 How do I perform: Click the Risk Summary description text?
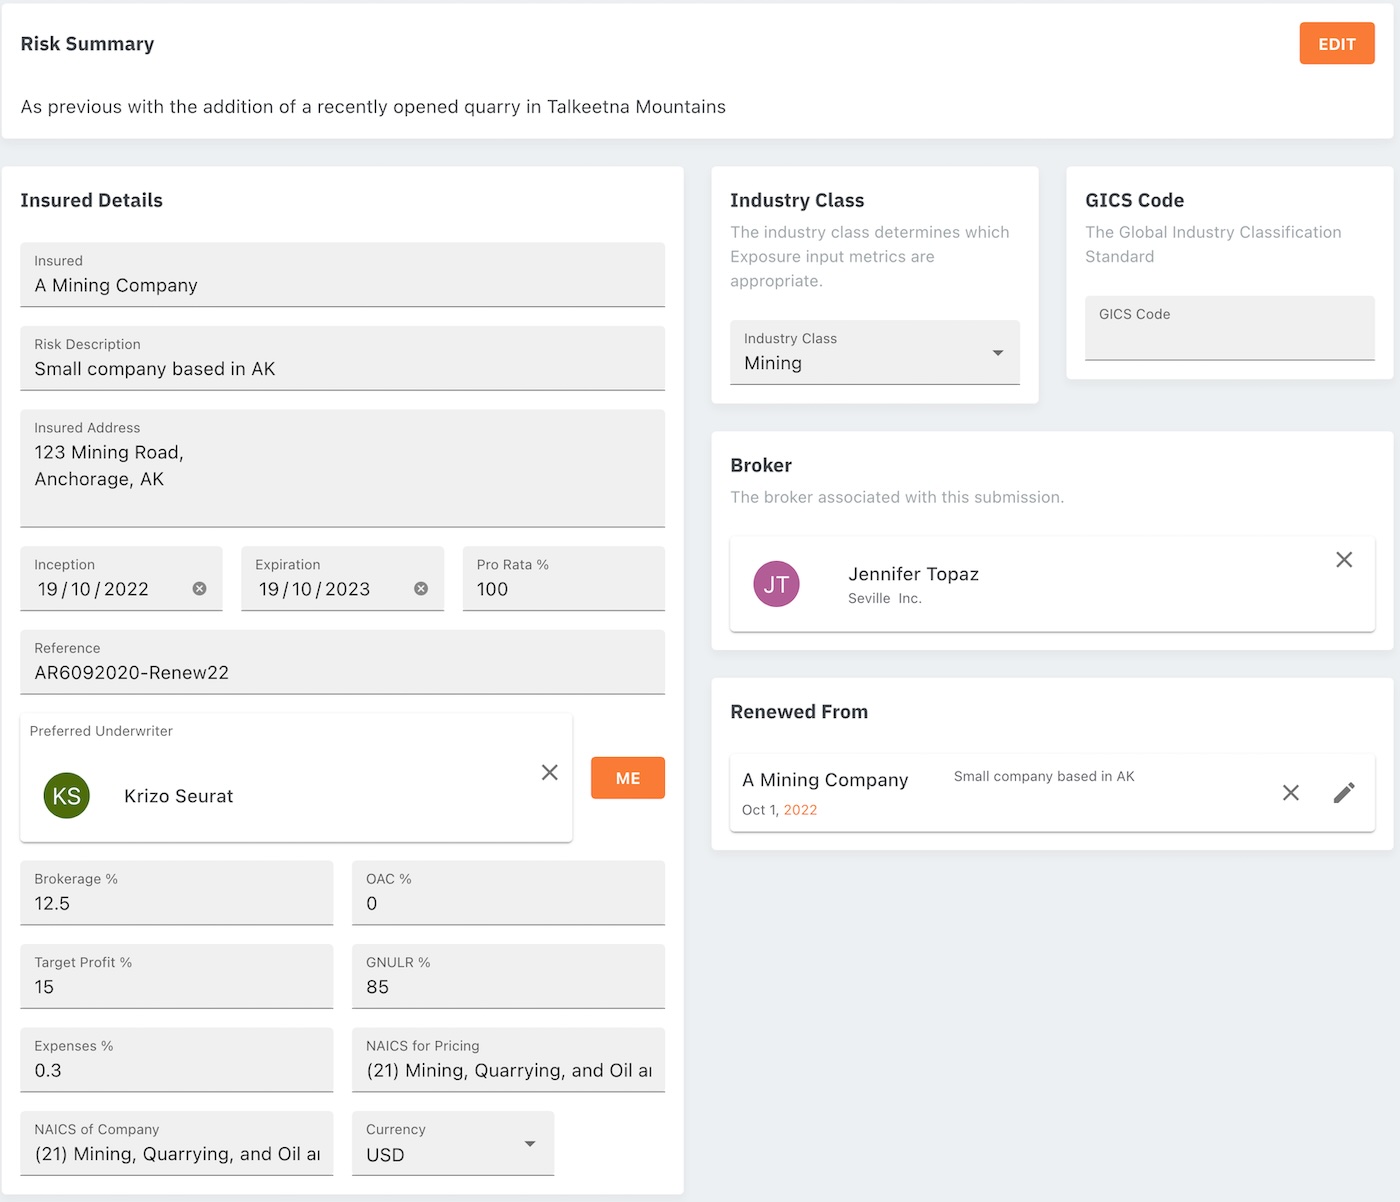coord(373,107)
